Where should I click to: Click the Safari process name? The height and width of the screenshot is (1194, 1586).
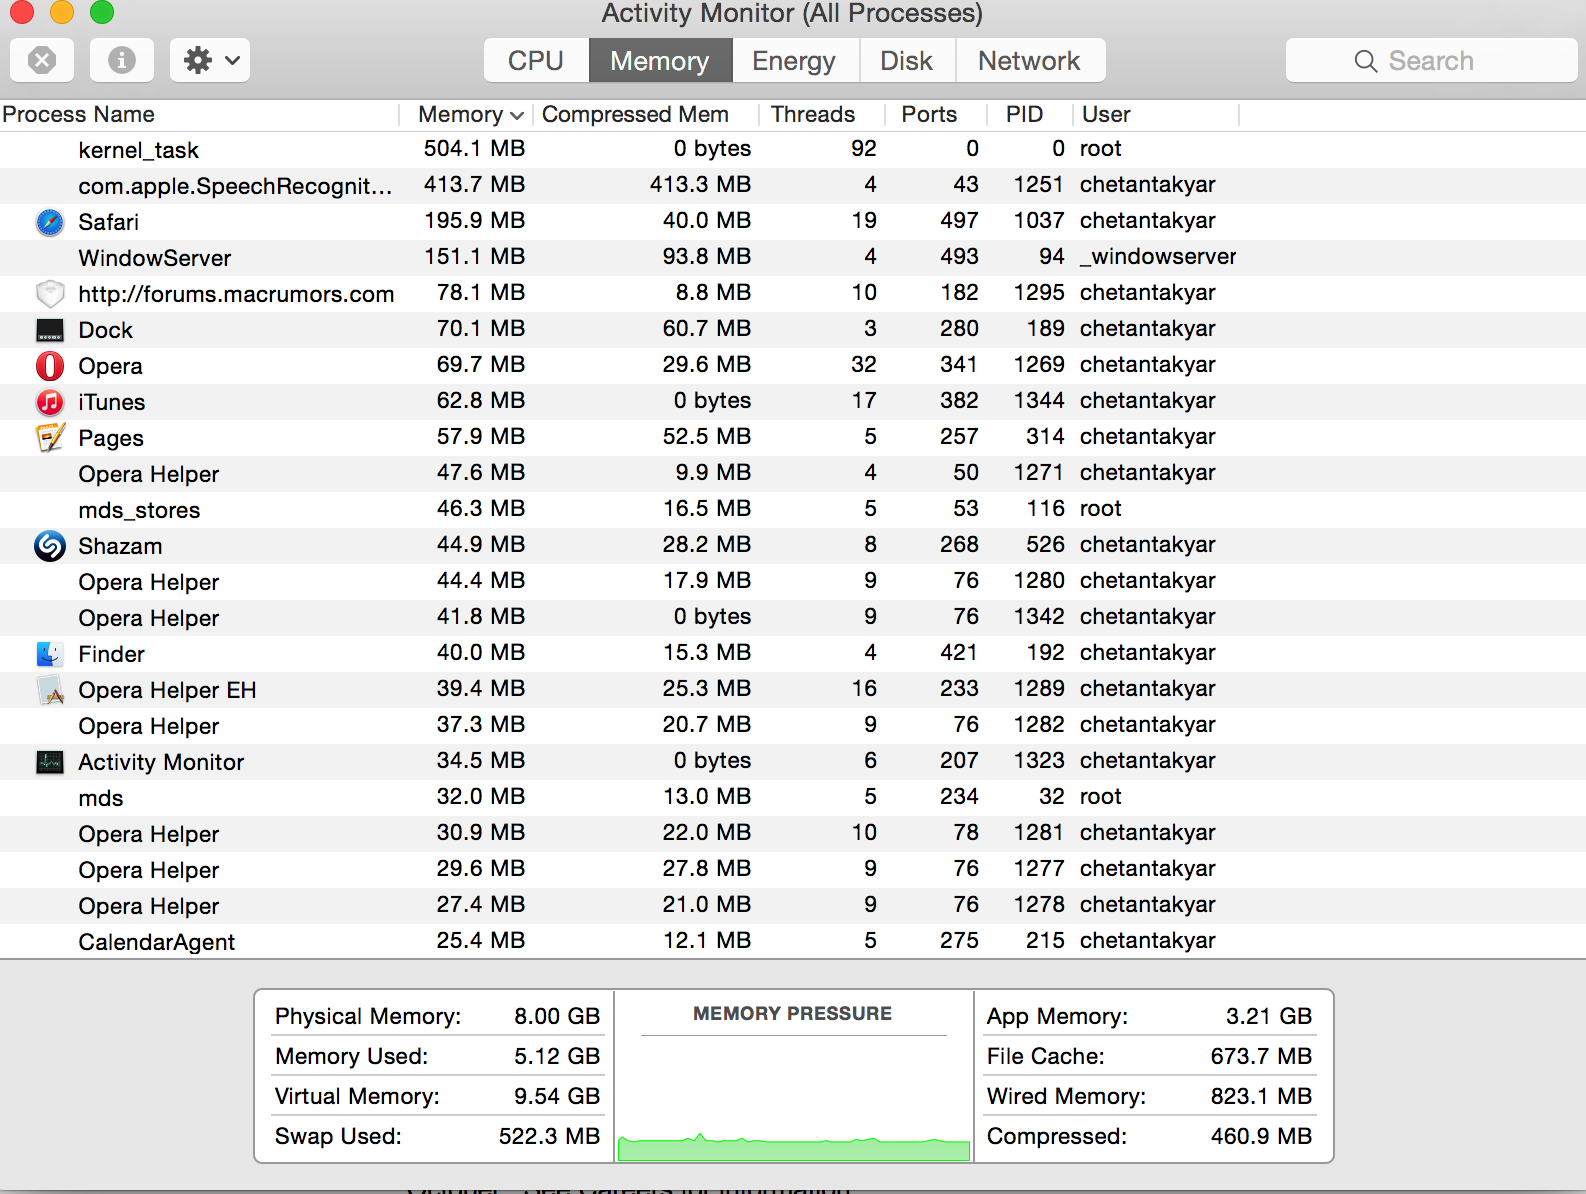[x=108, y=222]
